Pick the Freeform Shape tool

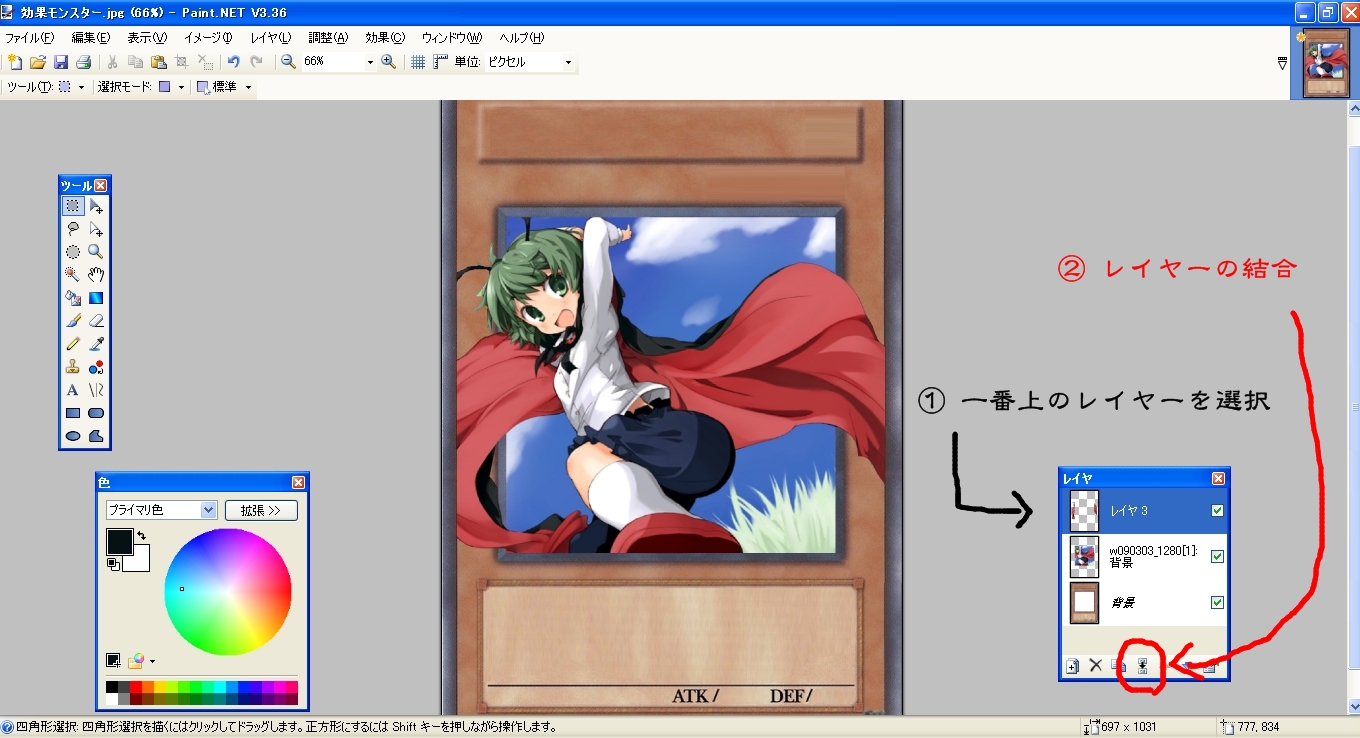96,436
